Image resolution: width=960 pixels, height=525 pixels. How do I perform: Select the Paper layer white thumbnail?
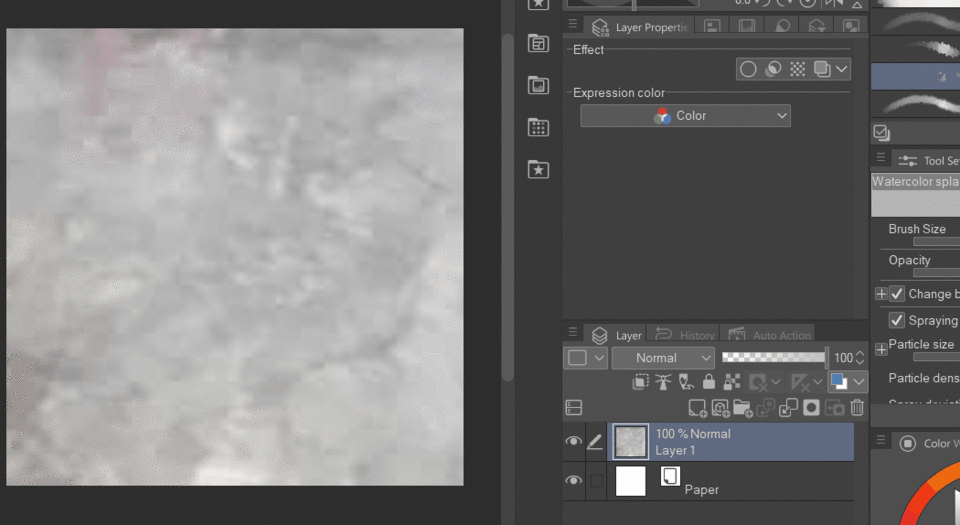631,481
